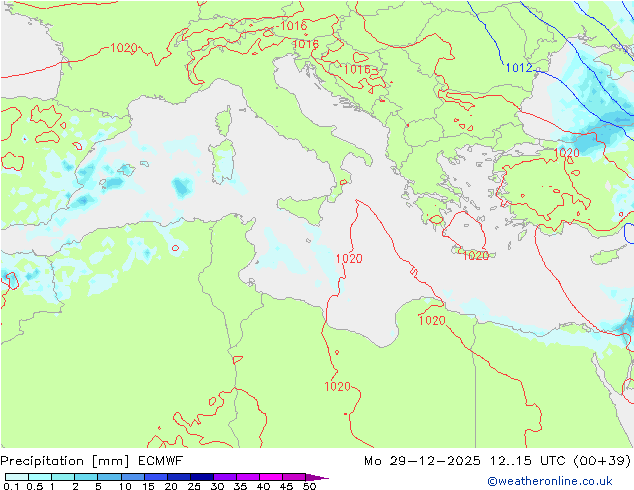The width and height of the screenshot is (634, 490).
Task: Click the topmost 1016 label over the Alps
Action: (294, 26)
